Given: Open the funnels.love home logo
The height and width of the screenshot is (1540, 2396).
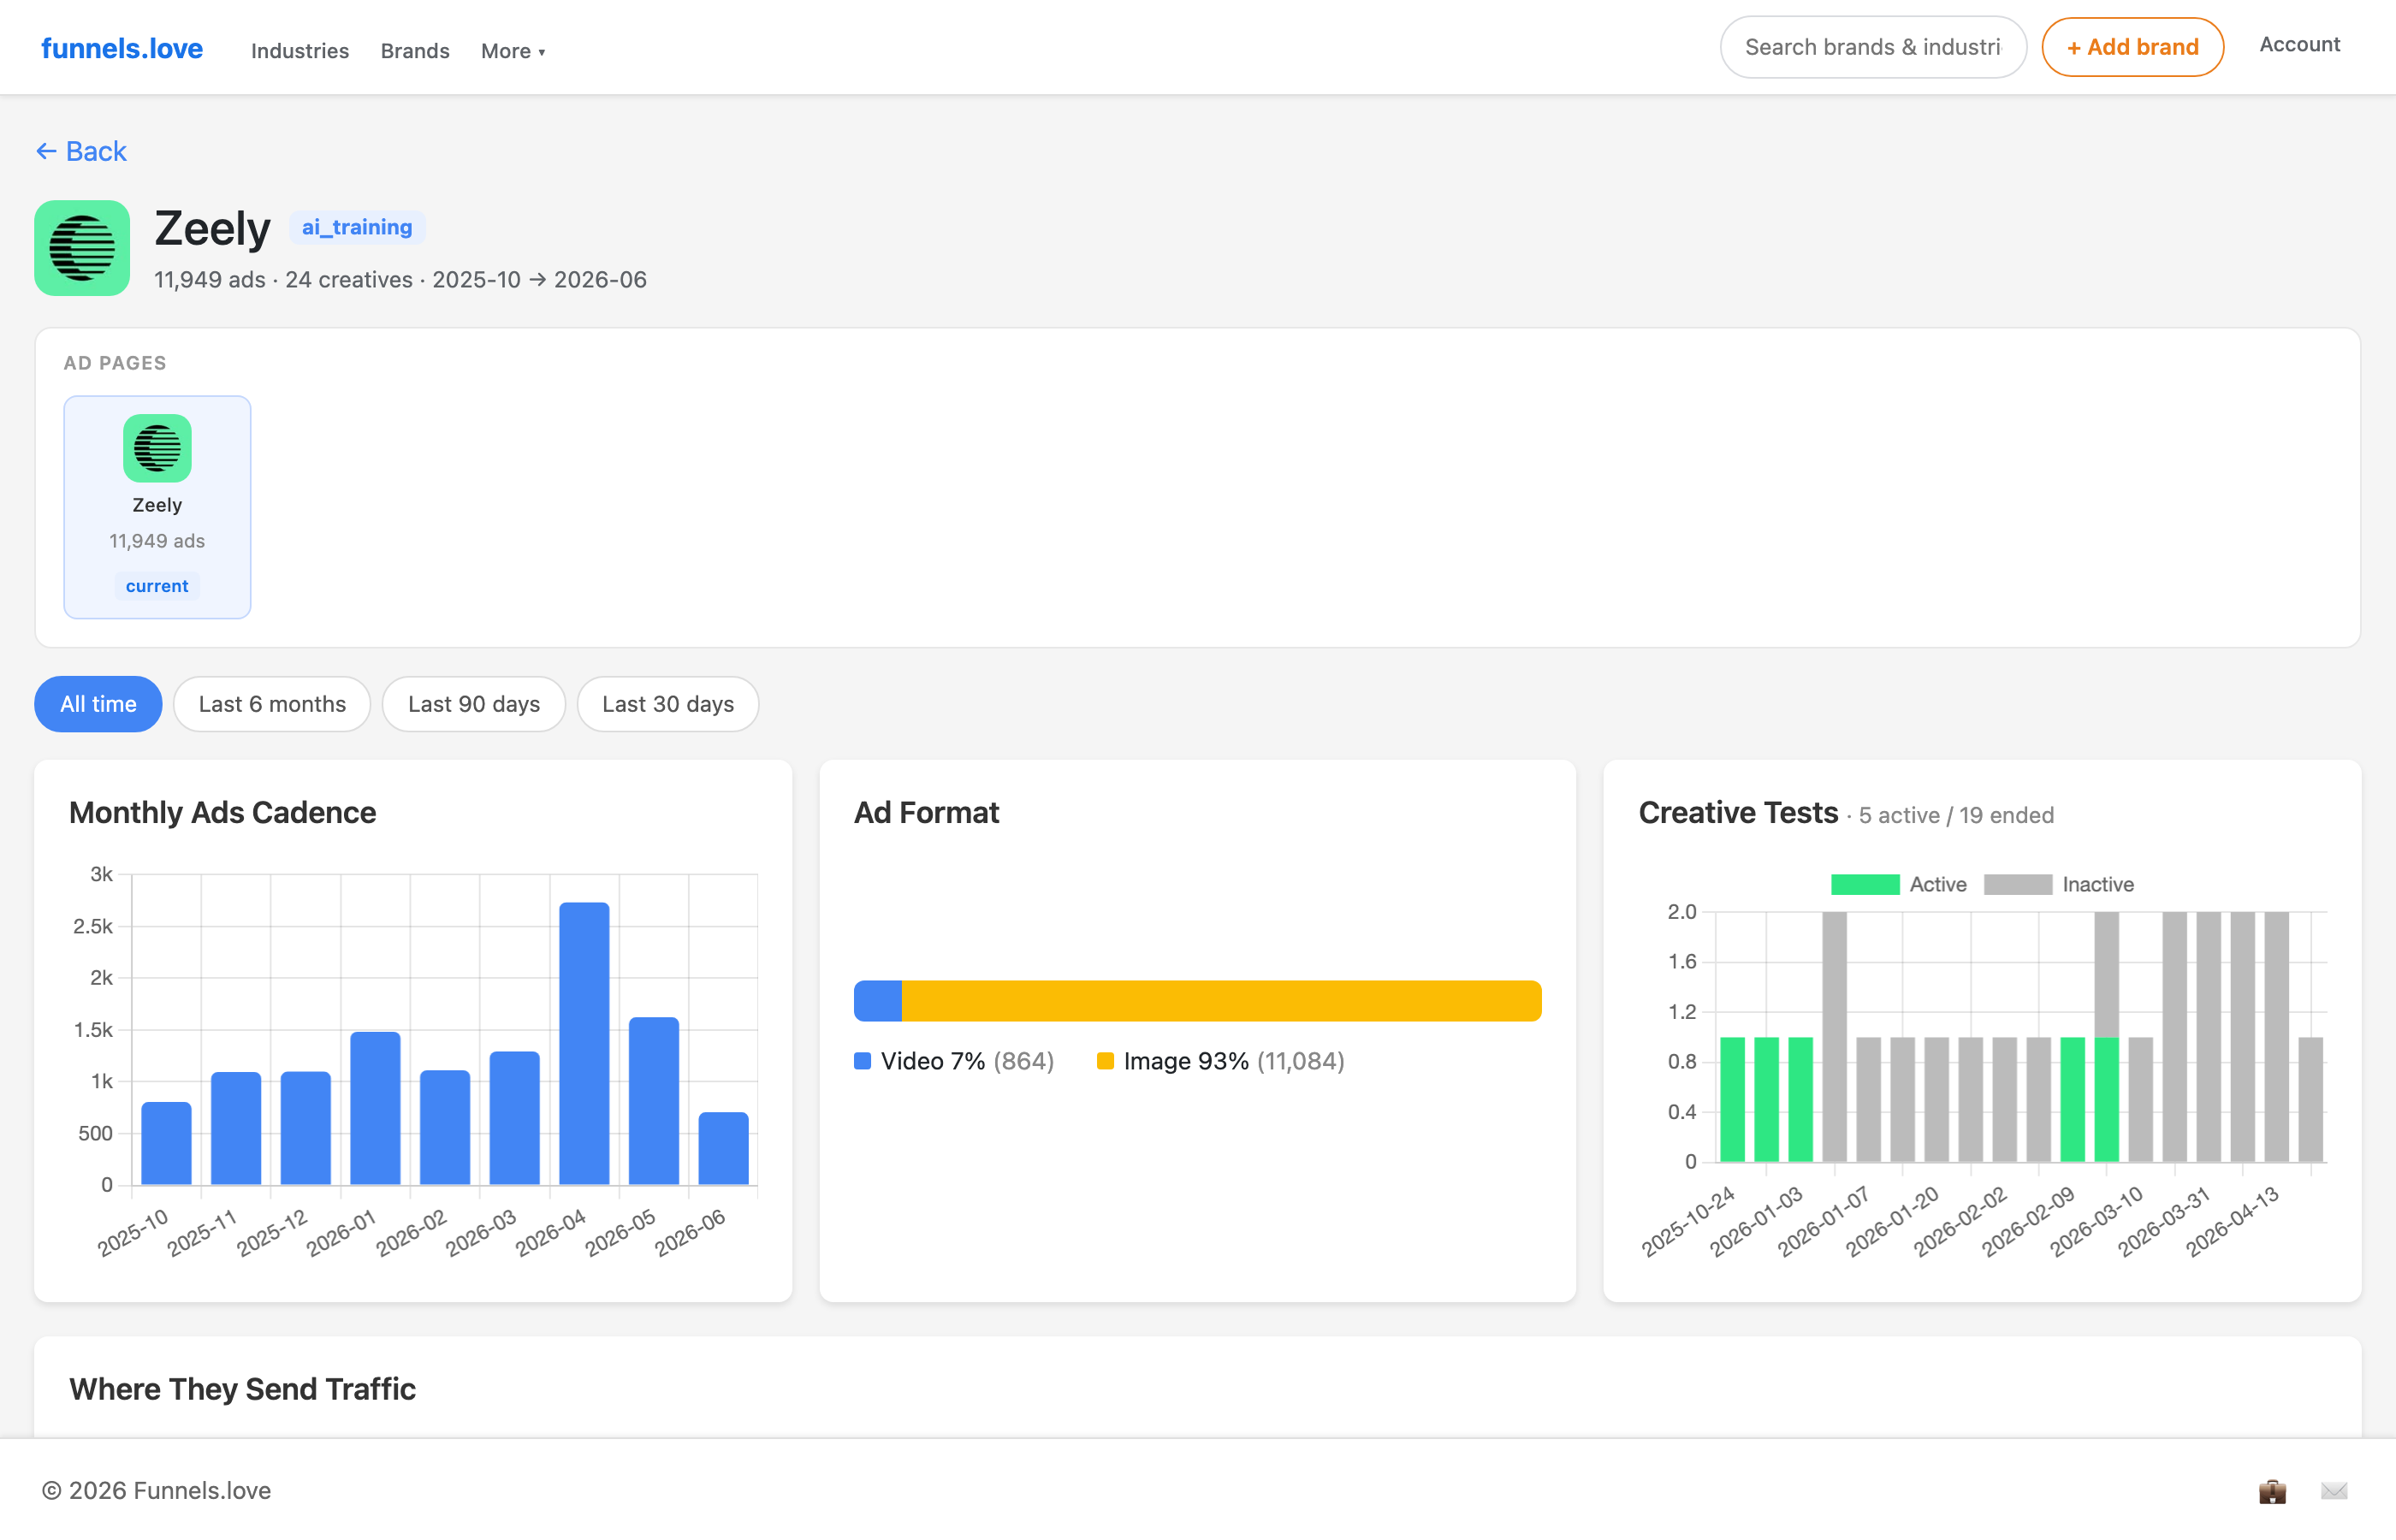Looking at the screenshot, I should click(x=122, y=48).
